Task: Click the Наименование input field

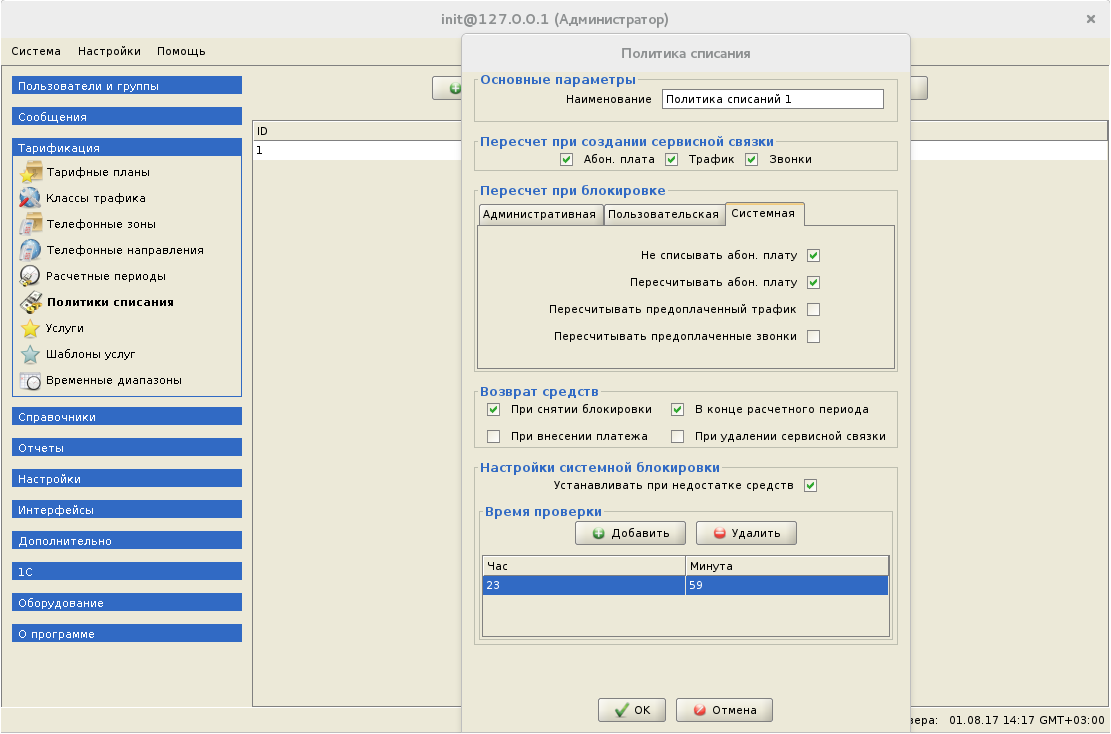Action: (x=772, y=99)
